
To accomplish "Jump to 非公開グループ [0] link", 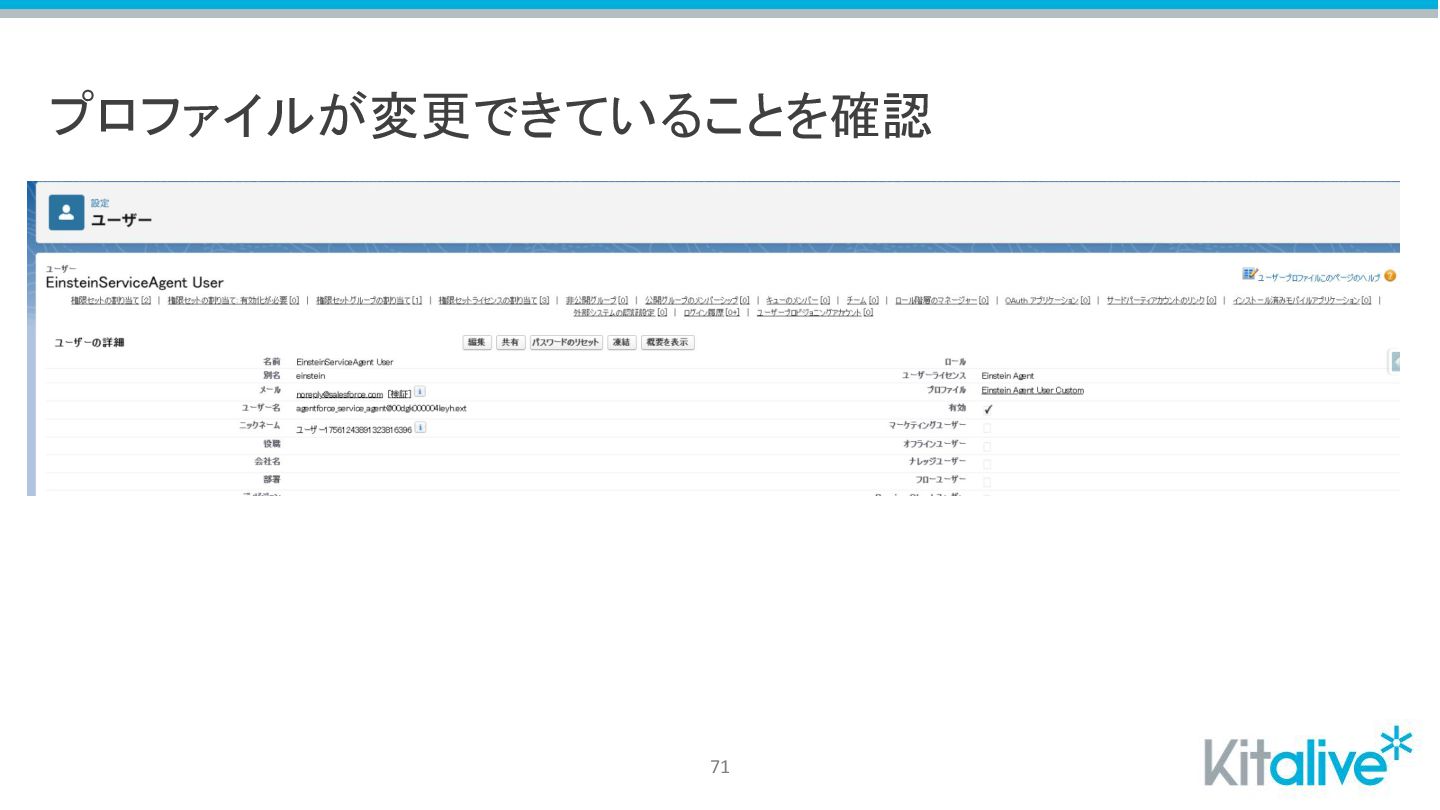I will tap(597, 300).
